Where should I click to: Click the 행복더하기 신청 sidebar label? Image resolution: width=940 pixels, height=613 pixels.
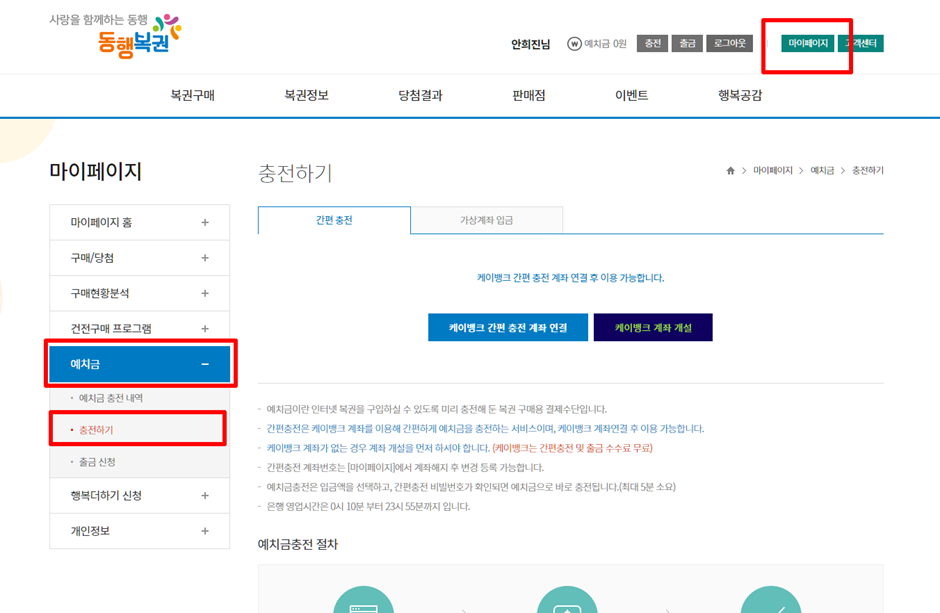pos(106,496)
